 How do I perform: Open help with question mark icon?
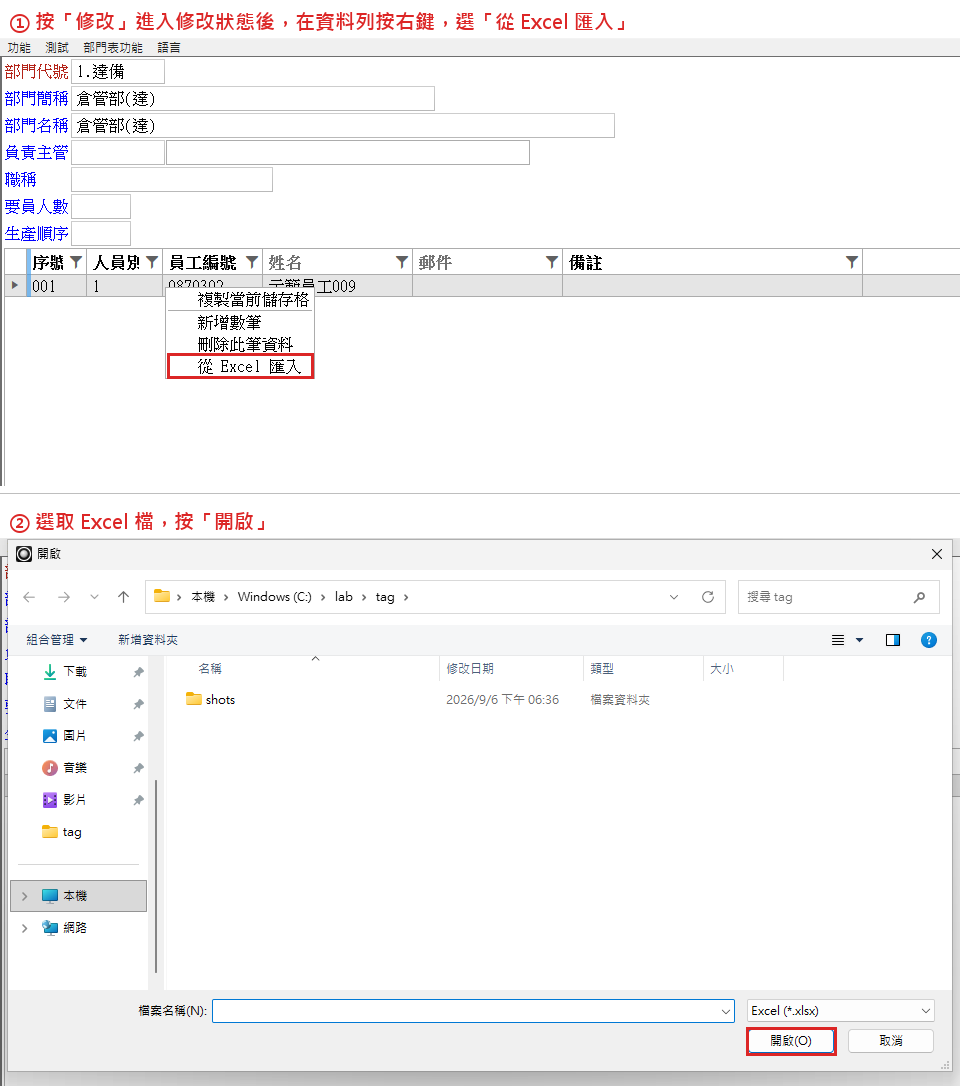click(929, 640)
